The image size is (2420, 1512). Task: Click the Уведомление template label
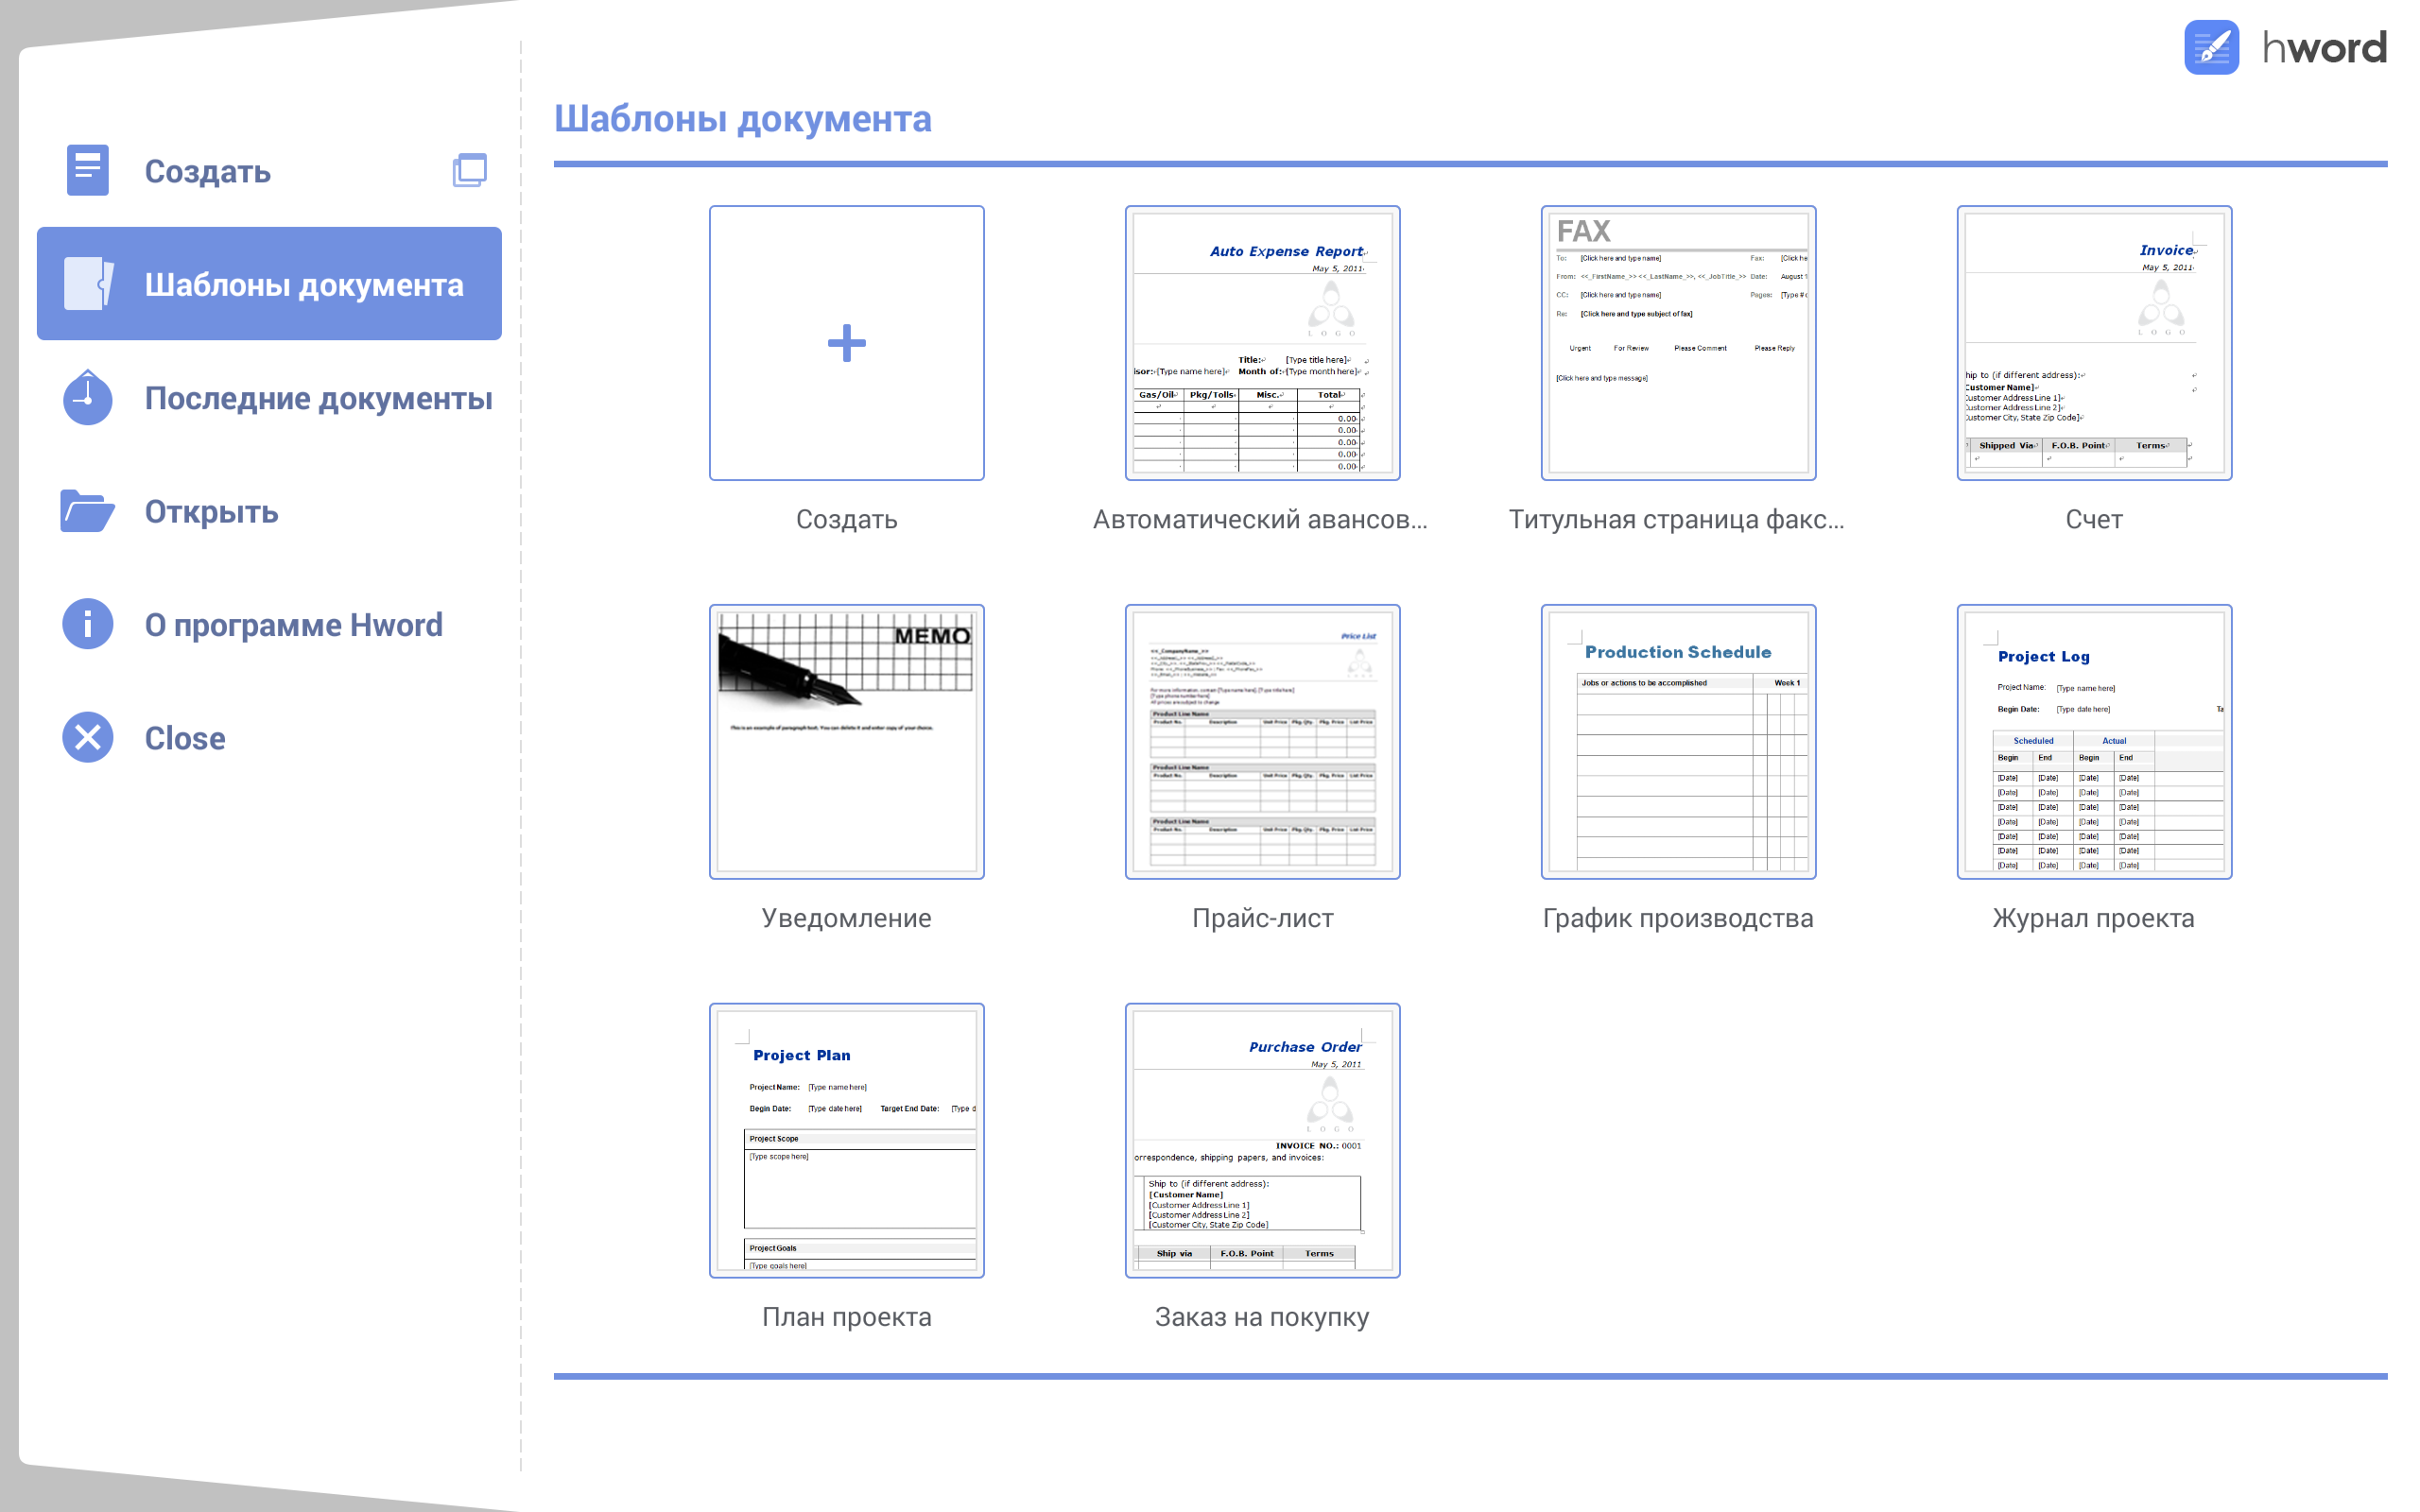[x=847, y=918]
